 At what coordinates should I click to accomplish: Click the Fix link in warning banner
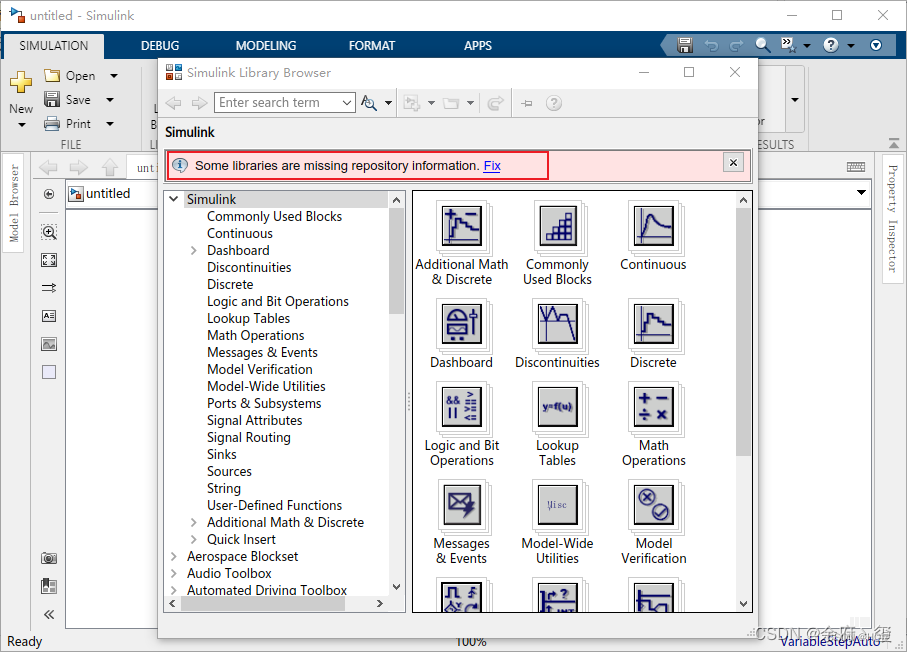click(x=492, y=166)
